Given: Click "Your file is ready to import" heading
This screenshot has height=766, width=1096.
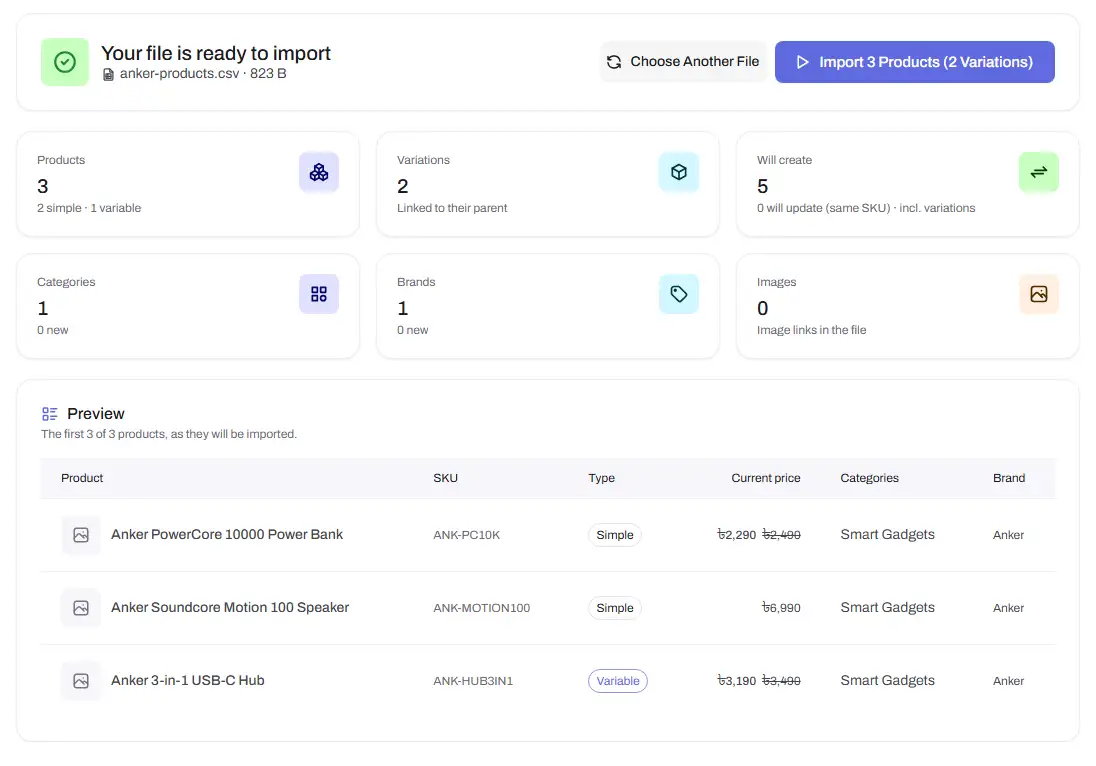Looking at the screenshot, I should 216,53.
